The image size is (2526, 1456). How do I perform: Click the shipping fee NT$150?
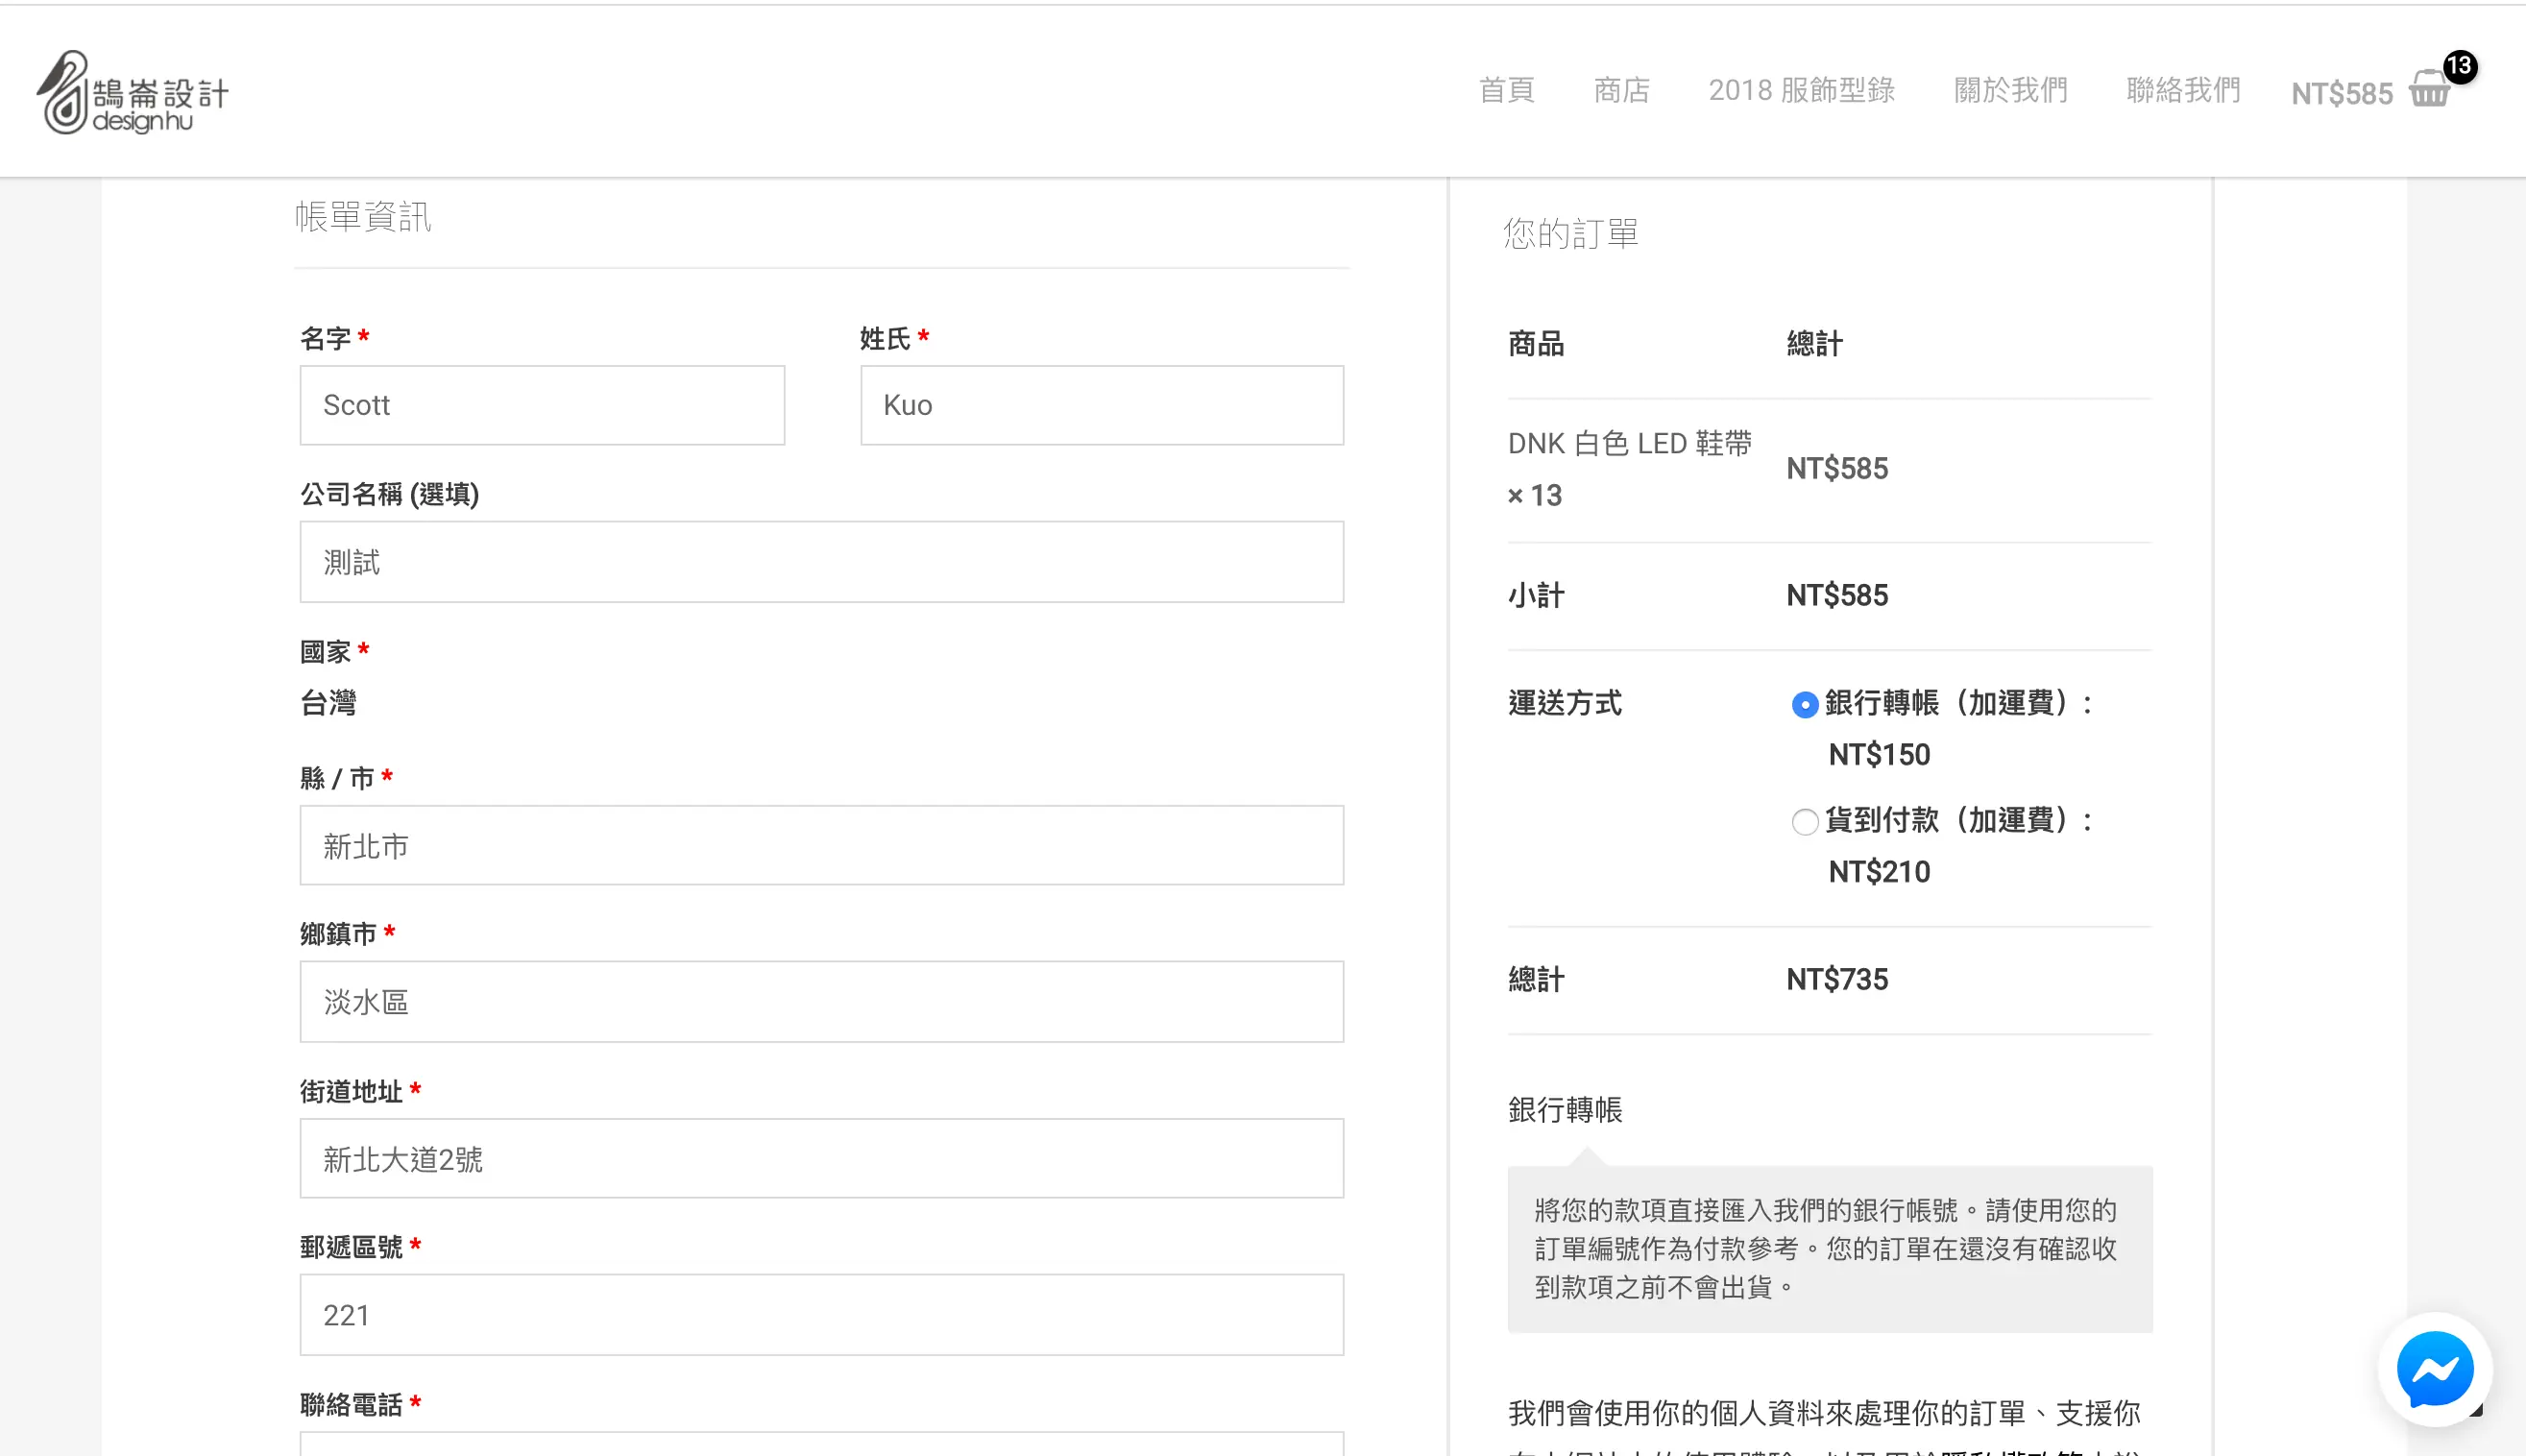click(1879, 755)
